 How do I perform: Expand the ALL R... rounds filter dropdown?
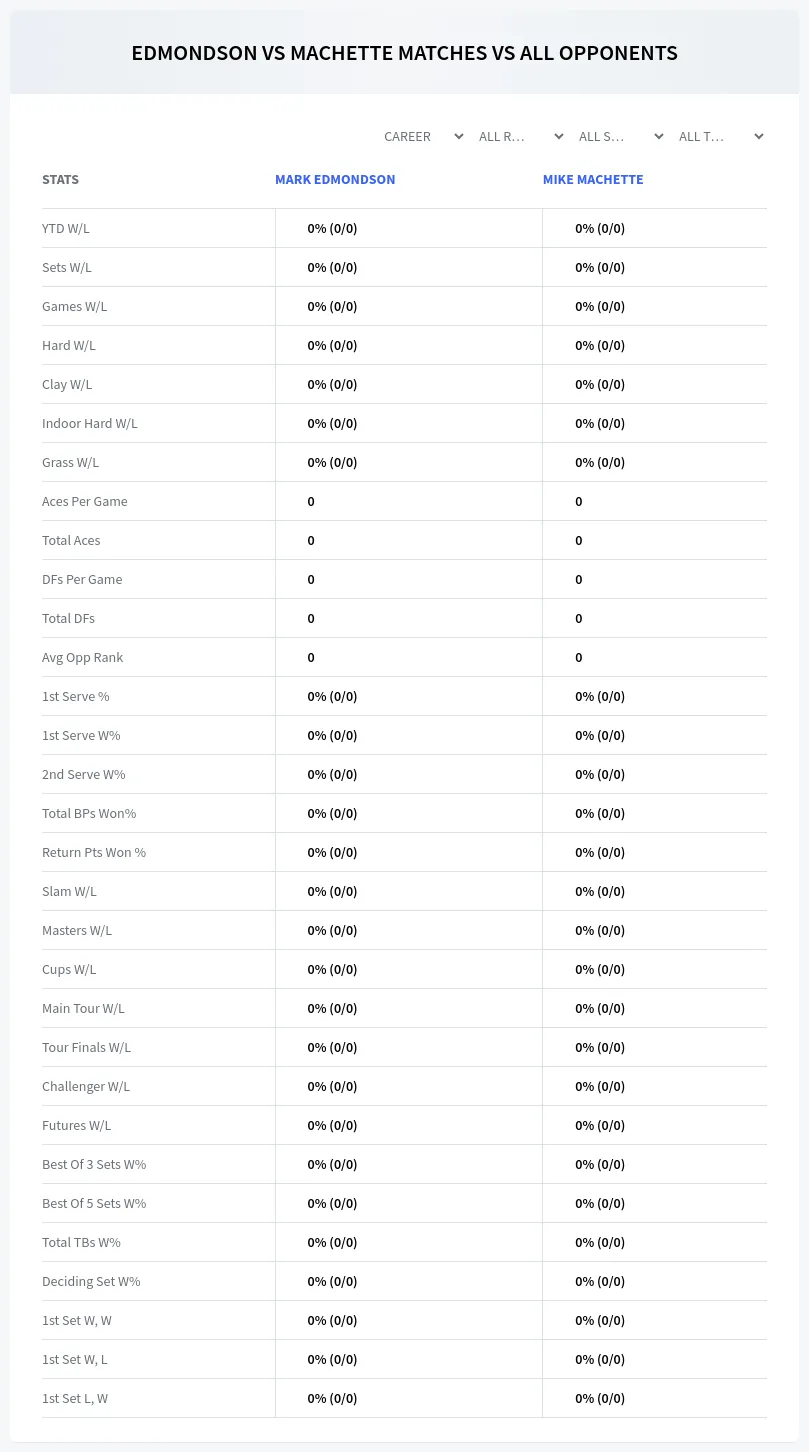(x=521, y=136)
